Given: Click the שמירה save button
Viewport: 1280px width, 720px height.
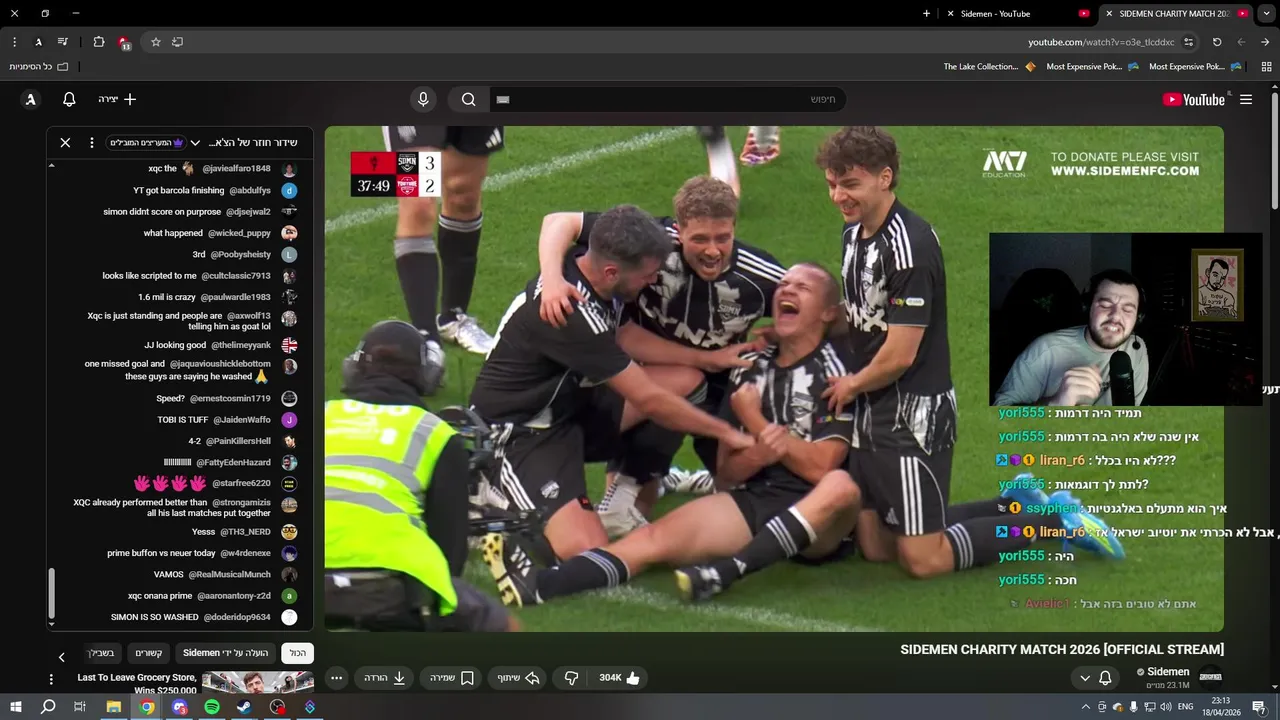Looking at the screenshot, I should coord(451,678).
